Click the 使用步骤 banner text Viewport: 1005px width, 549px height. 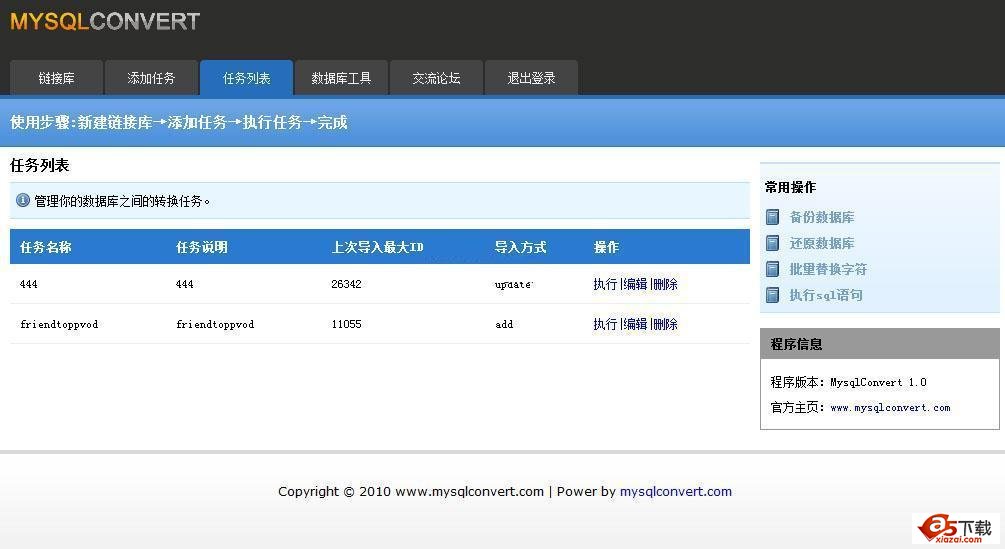point(179,122)
